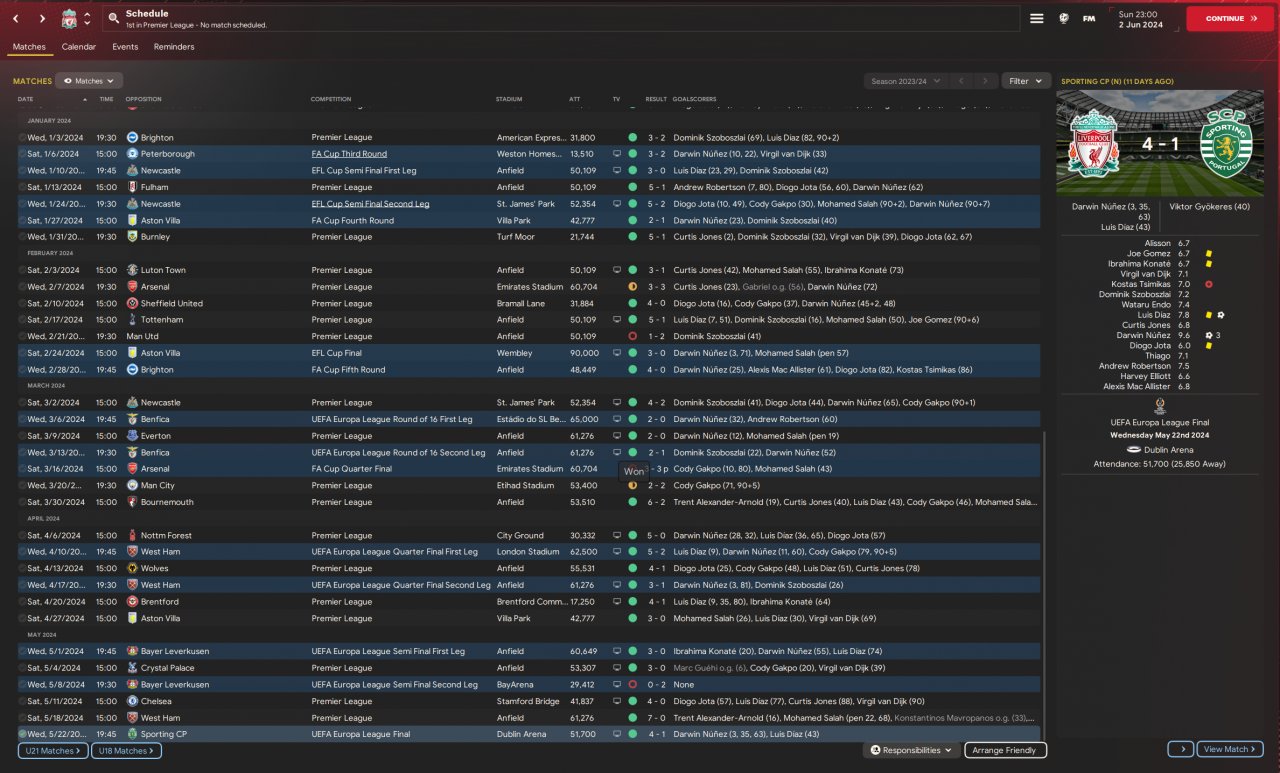Click next arrow beside View Match

click(x=1180, y=749)
